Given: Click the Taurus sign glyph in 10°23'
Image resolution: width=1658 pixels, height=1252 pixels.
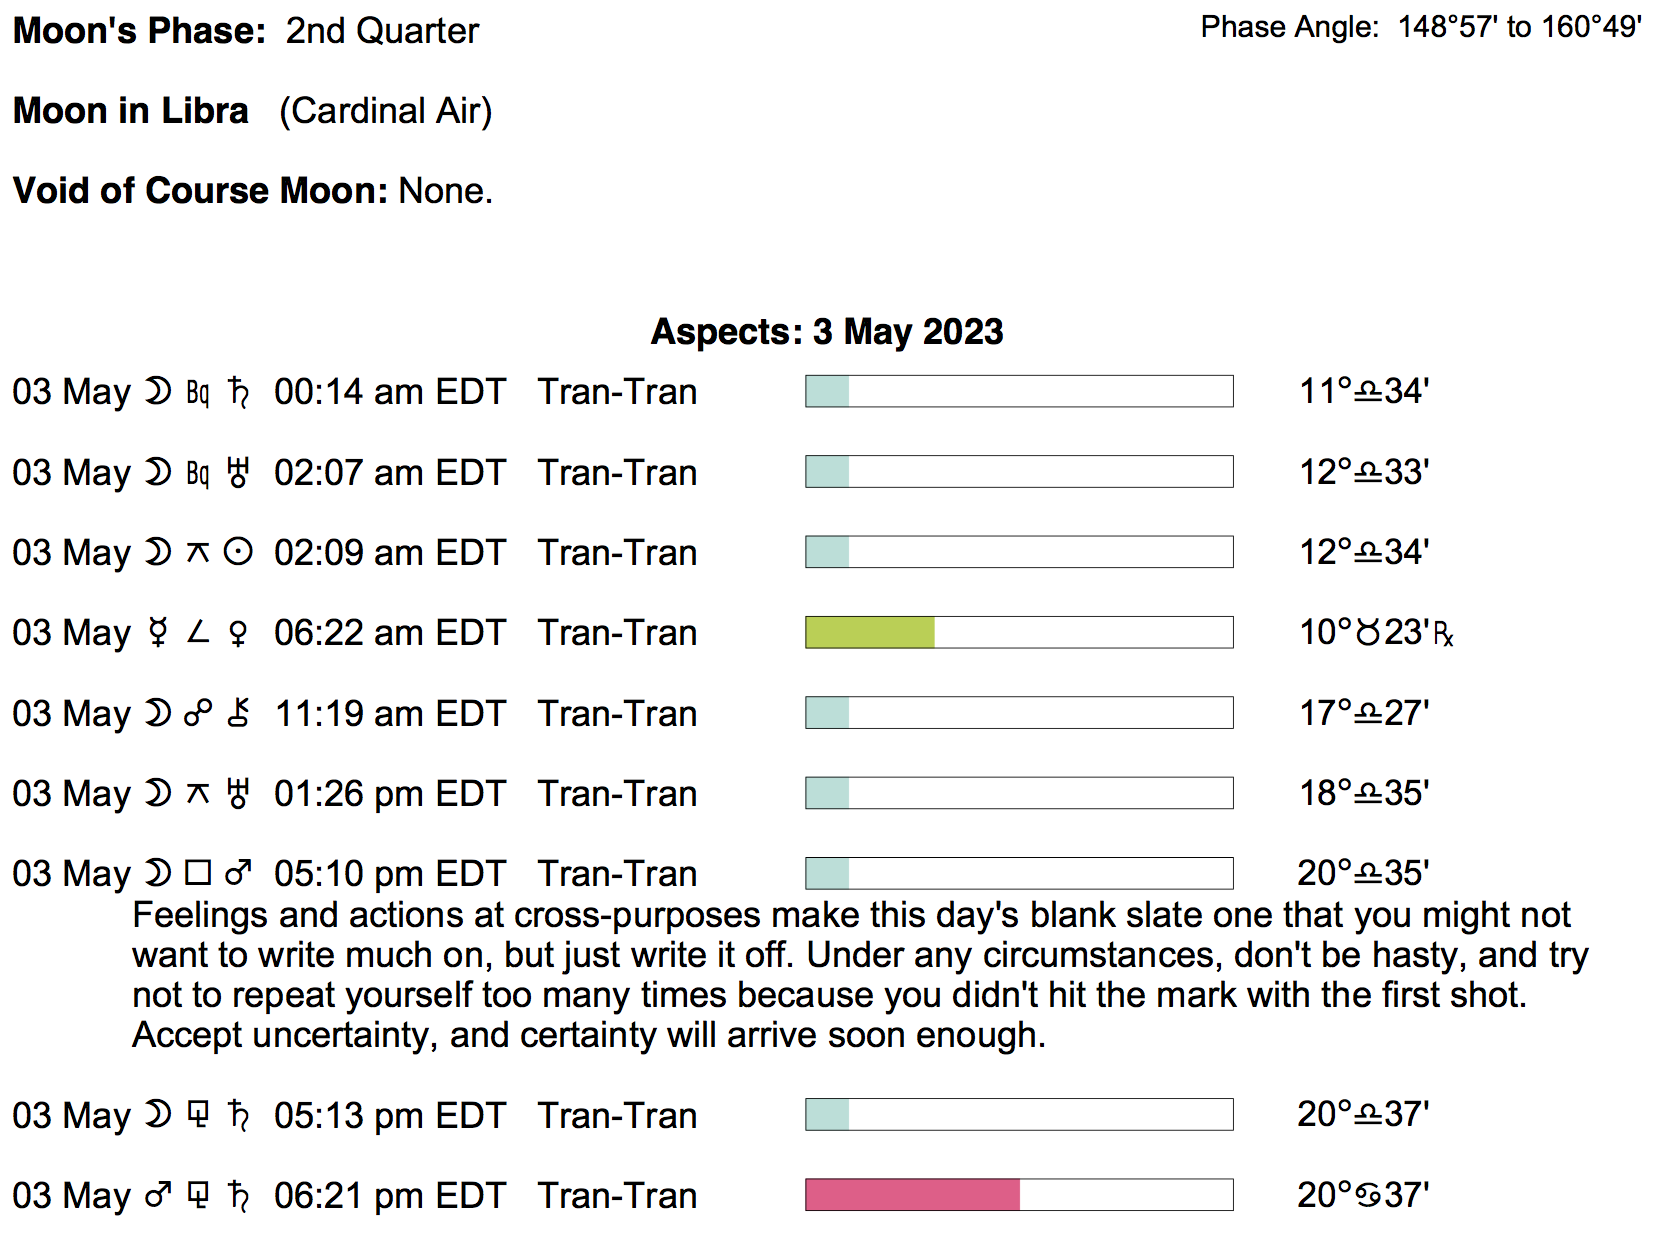Looking at the screenshot, I should click(1368, 633).
